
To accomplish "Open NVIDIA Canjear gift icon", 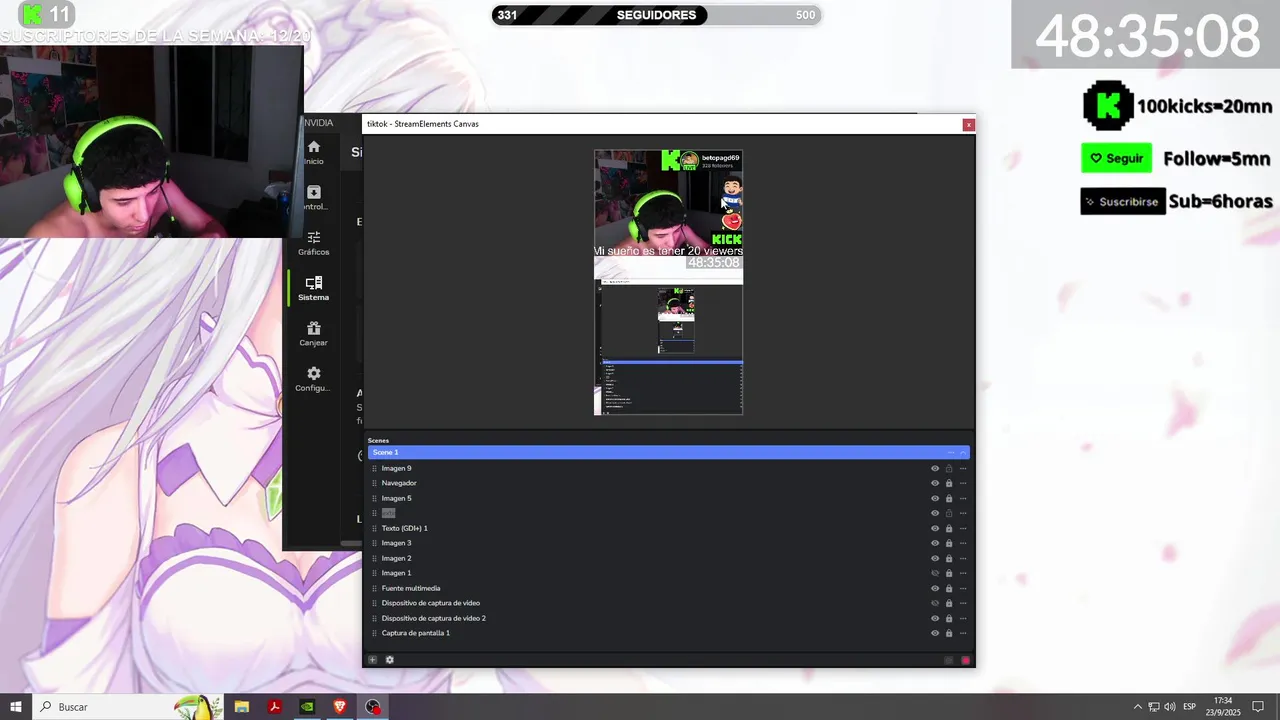I will coord(314,328).
